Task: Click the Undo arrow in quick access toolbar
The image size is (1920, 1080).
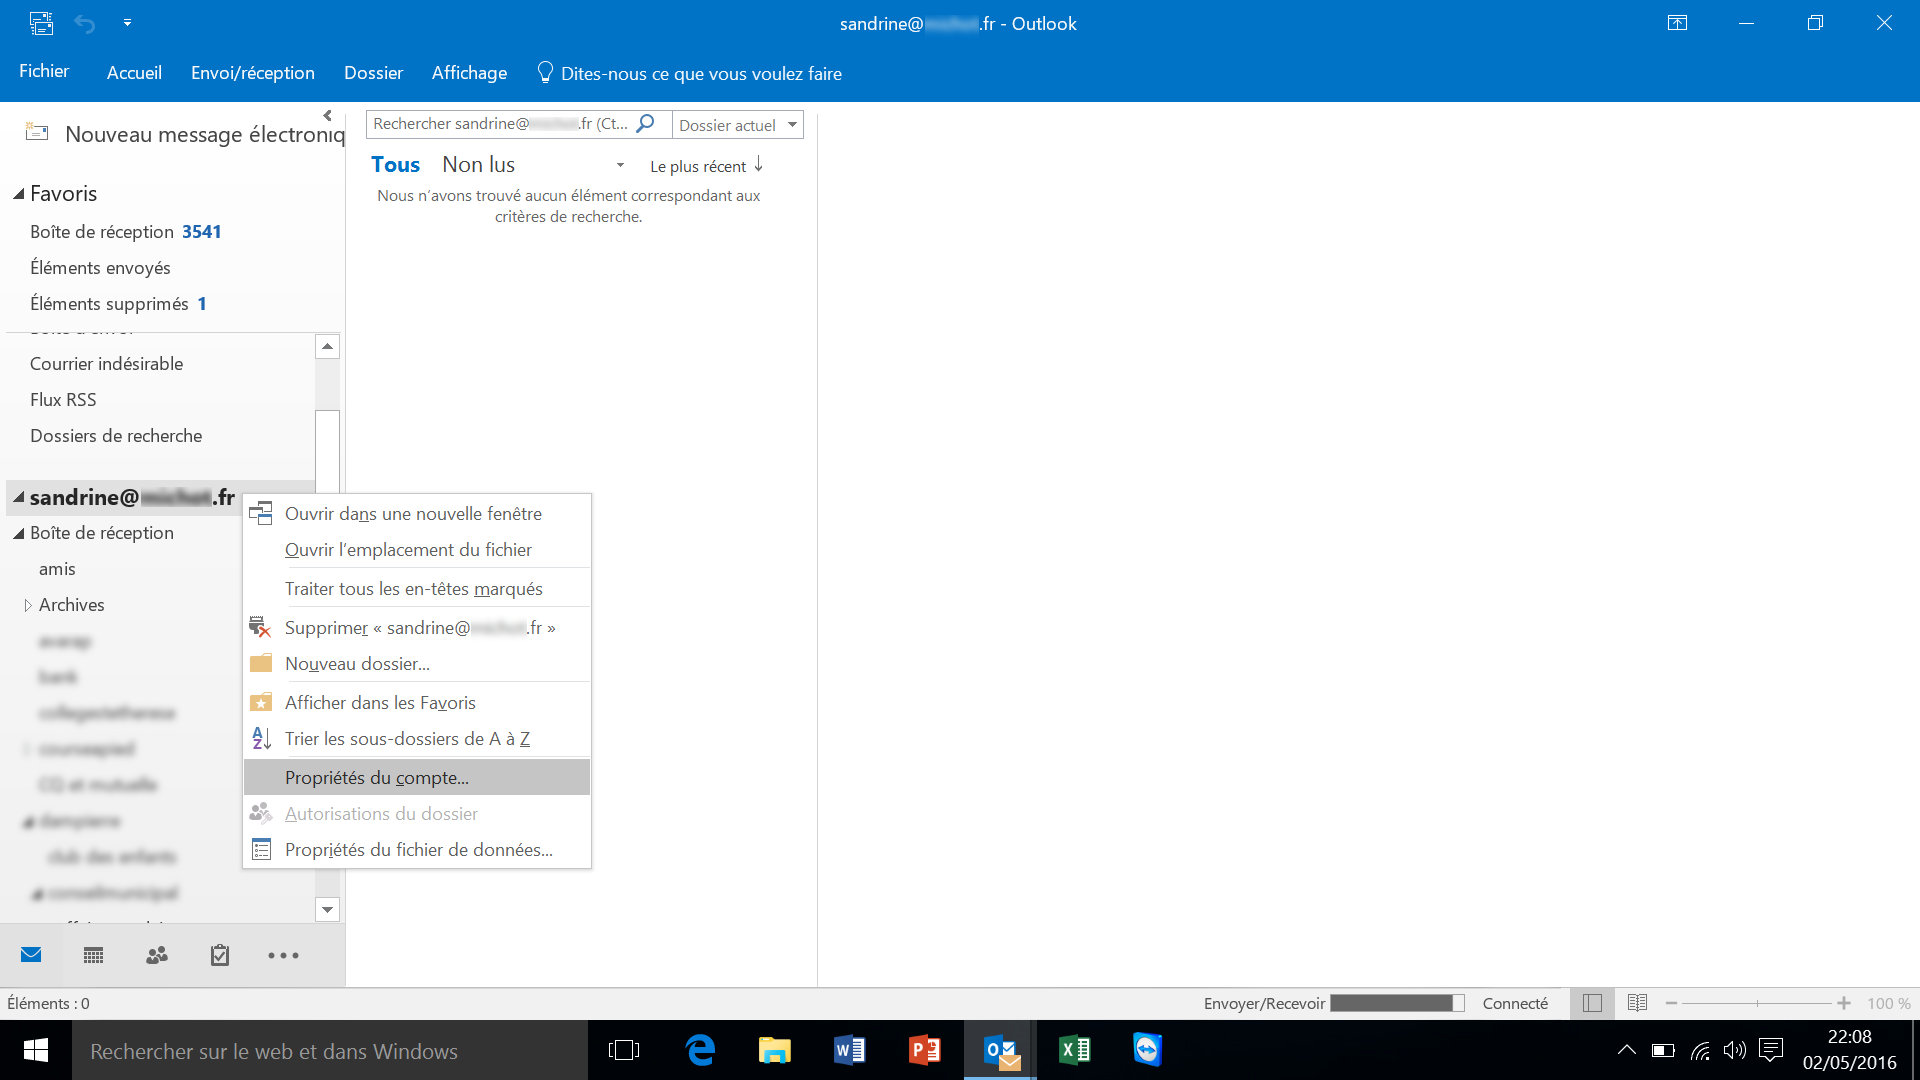Action: pyautogui.click(x=85, y=23)
